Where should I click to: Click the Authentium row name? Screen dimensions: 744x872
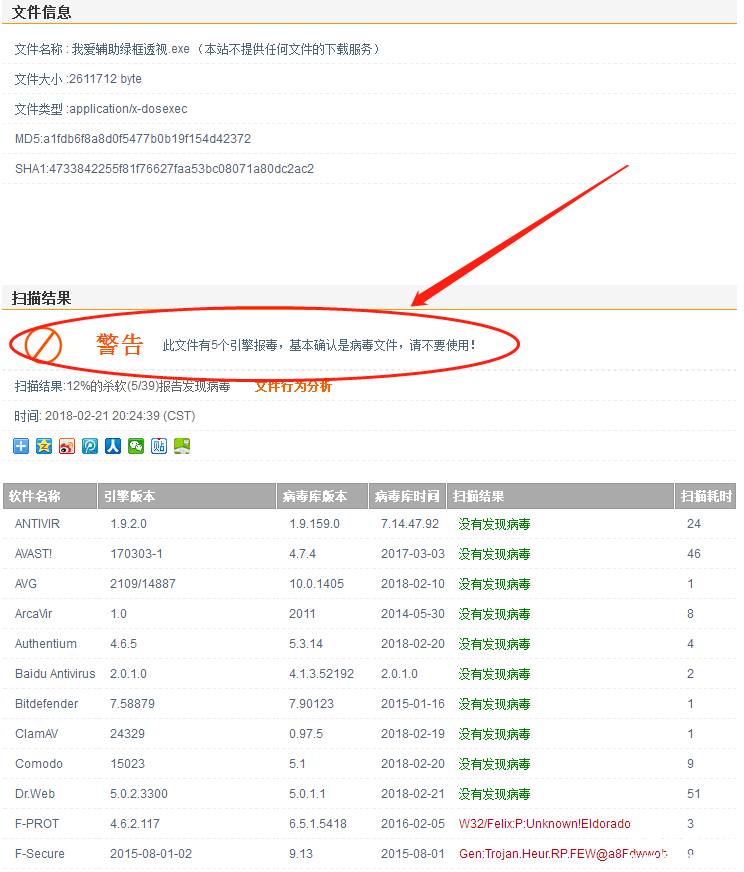coord(46,644)
